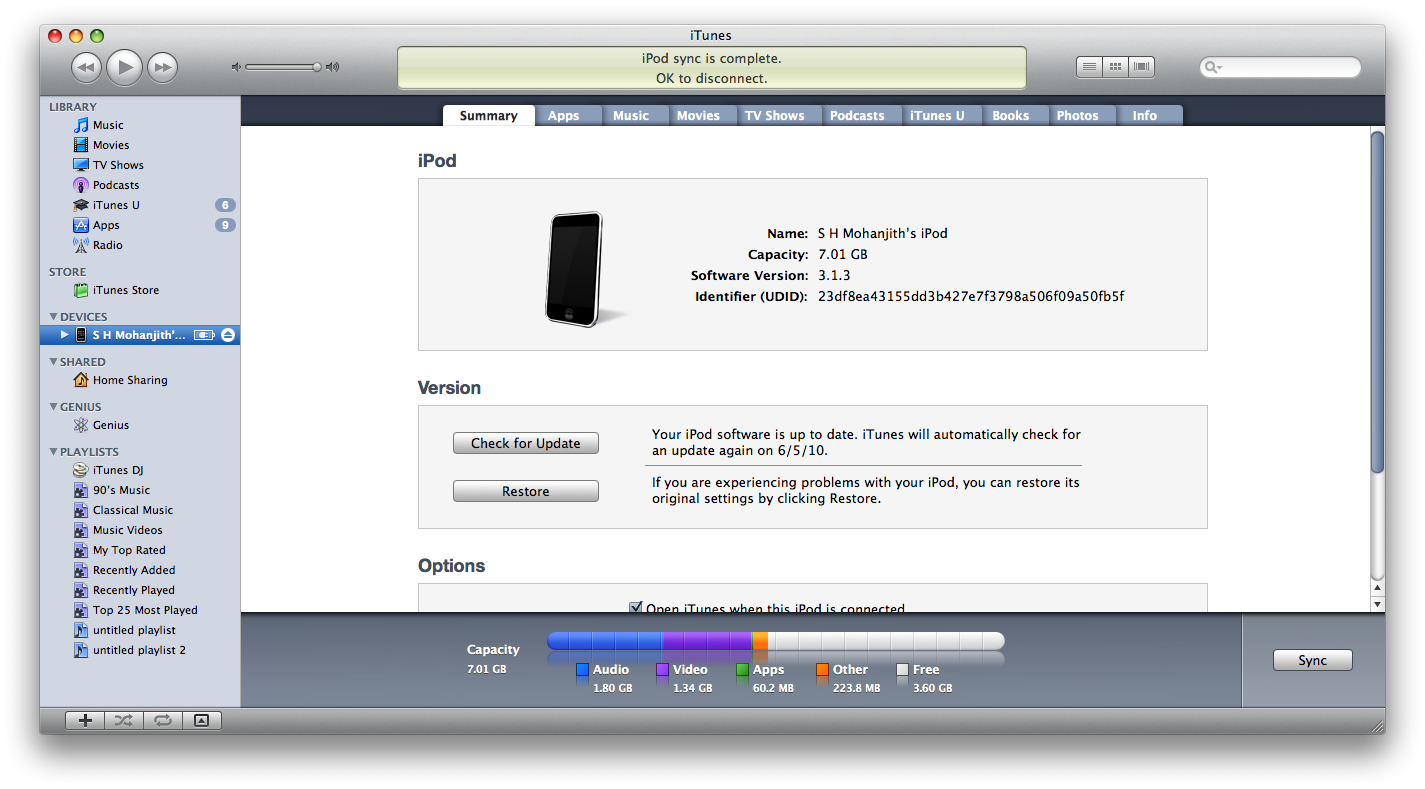Click into the search field
This screenshot has height=789, width=1425.
pos(1280,67)
